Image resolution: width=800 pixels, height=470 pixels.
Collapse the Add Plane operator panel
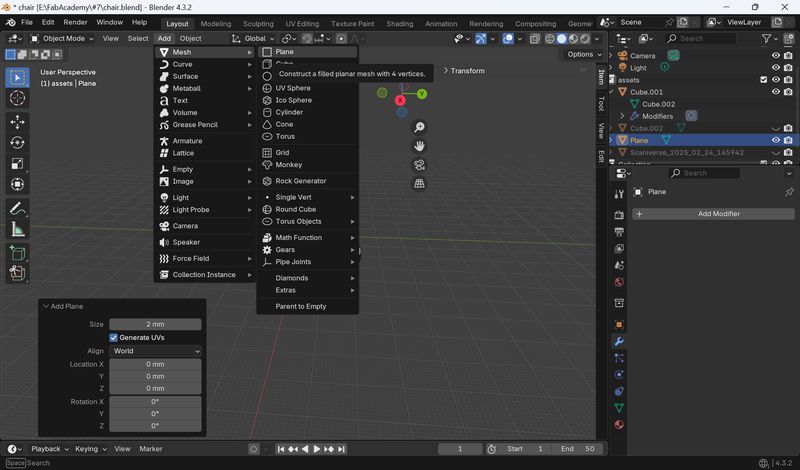[x=46, y=306]
